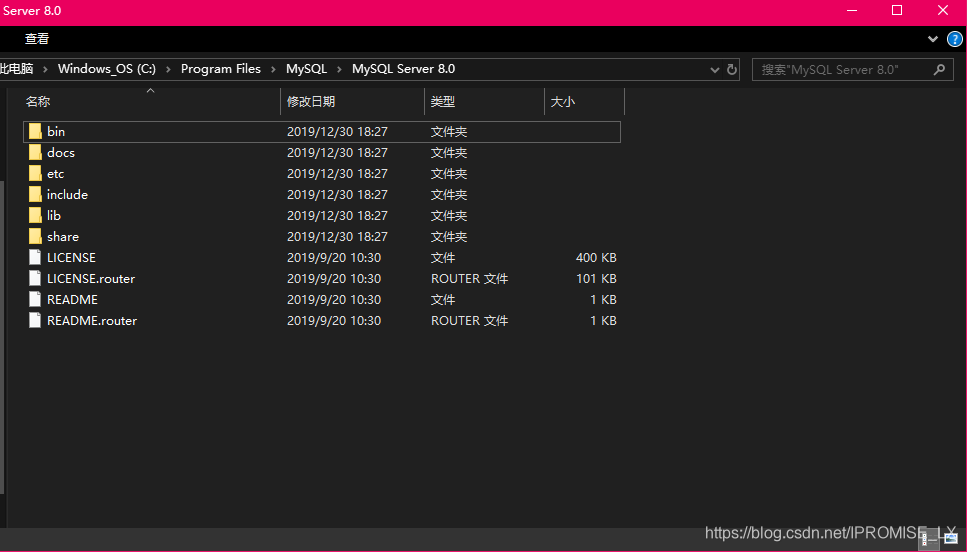Go to 此电脑 in breadcrumb
The height and width of the screenshot is (552, 967).
pyautogui.click(x=17, y=69)
